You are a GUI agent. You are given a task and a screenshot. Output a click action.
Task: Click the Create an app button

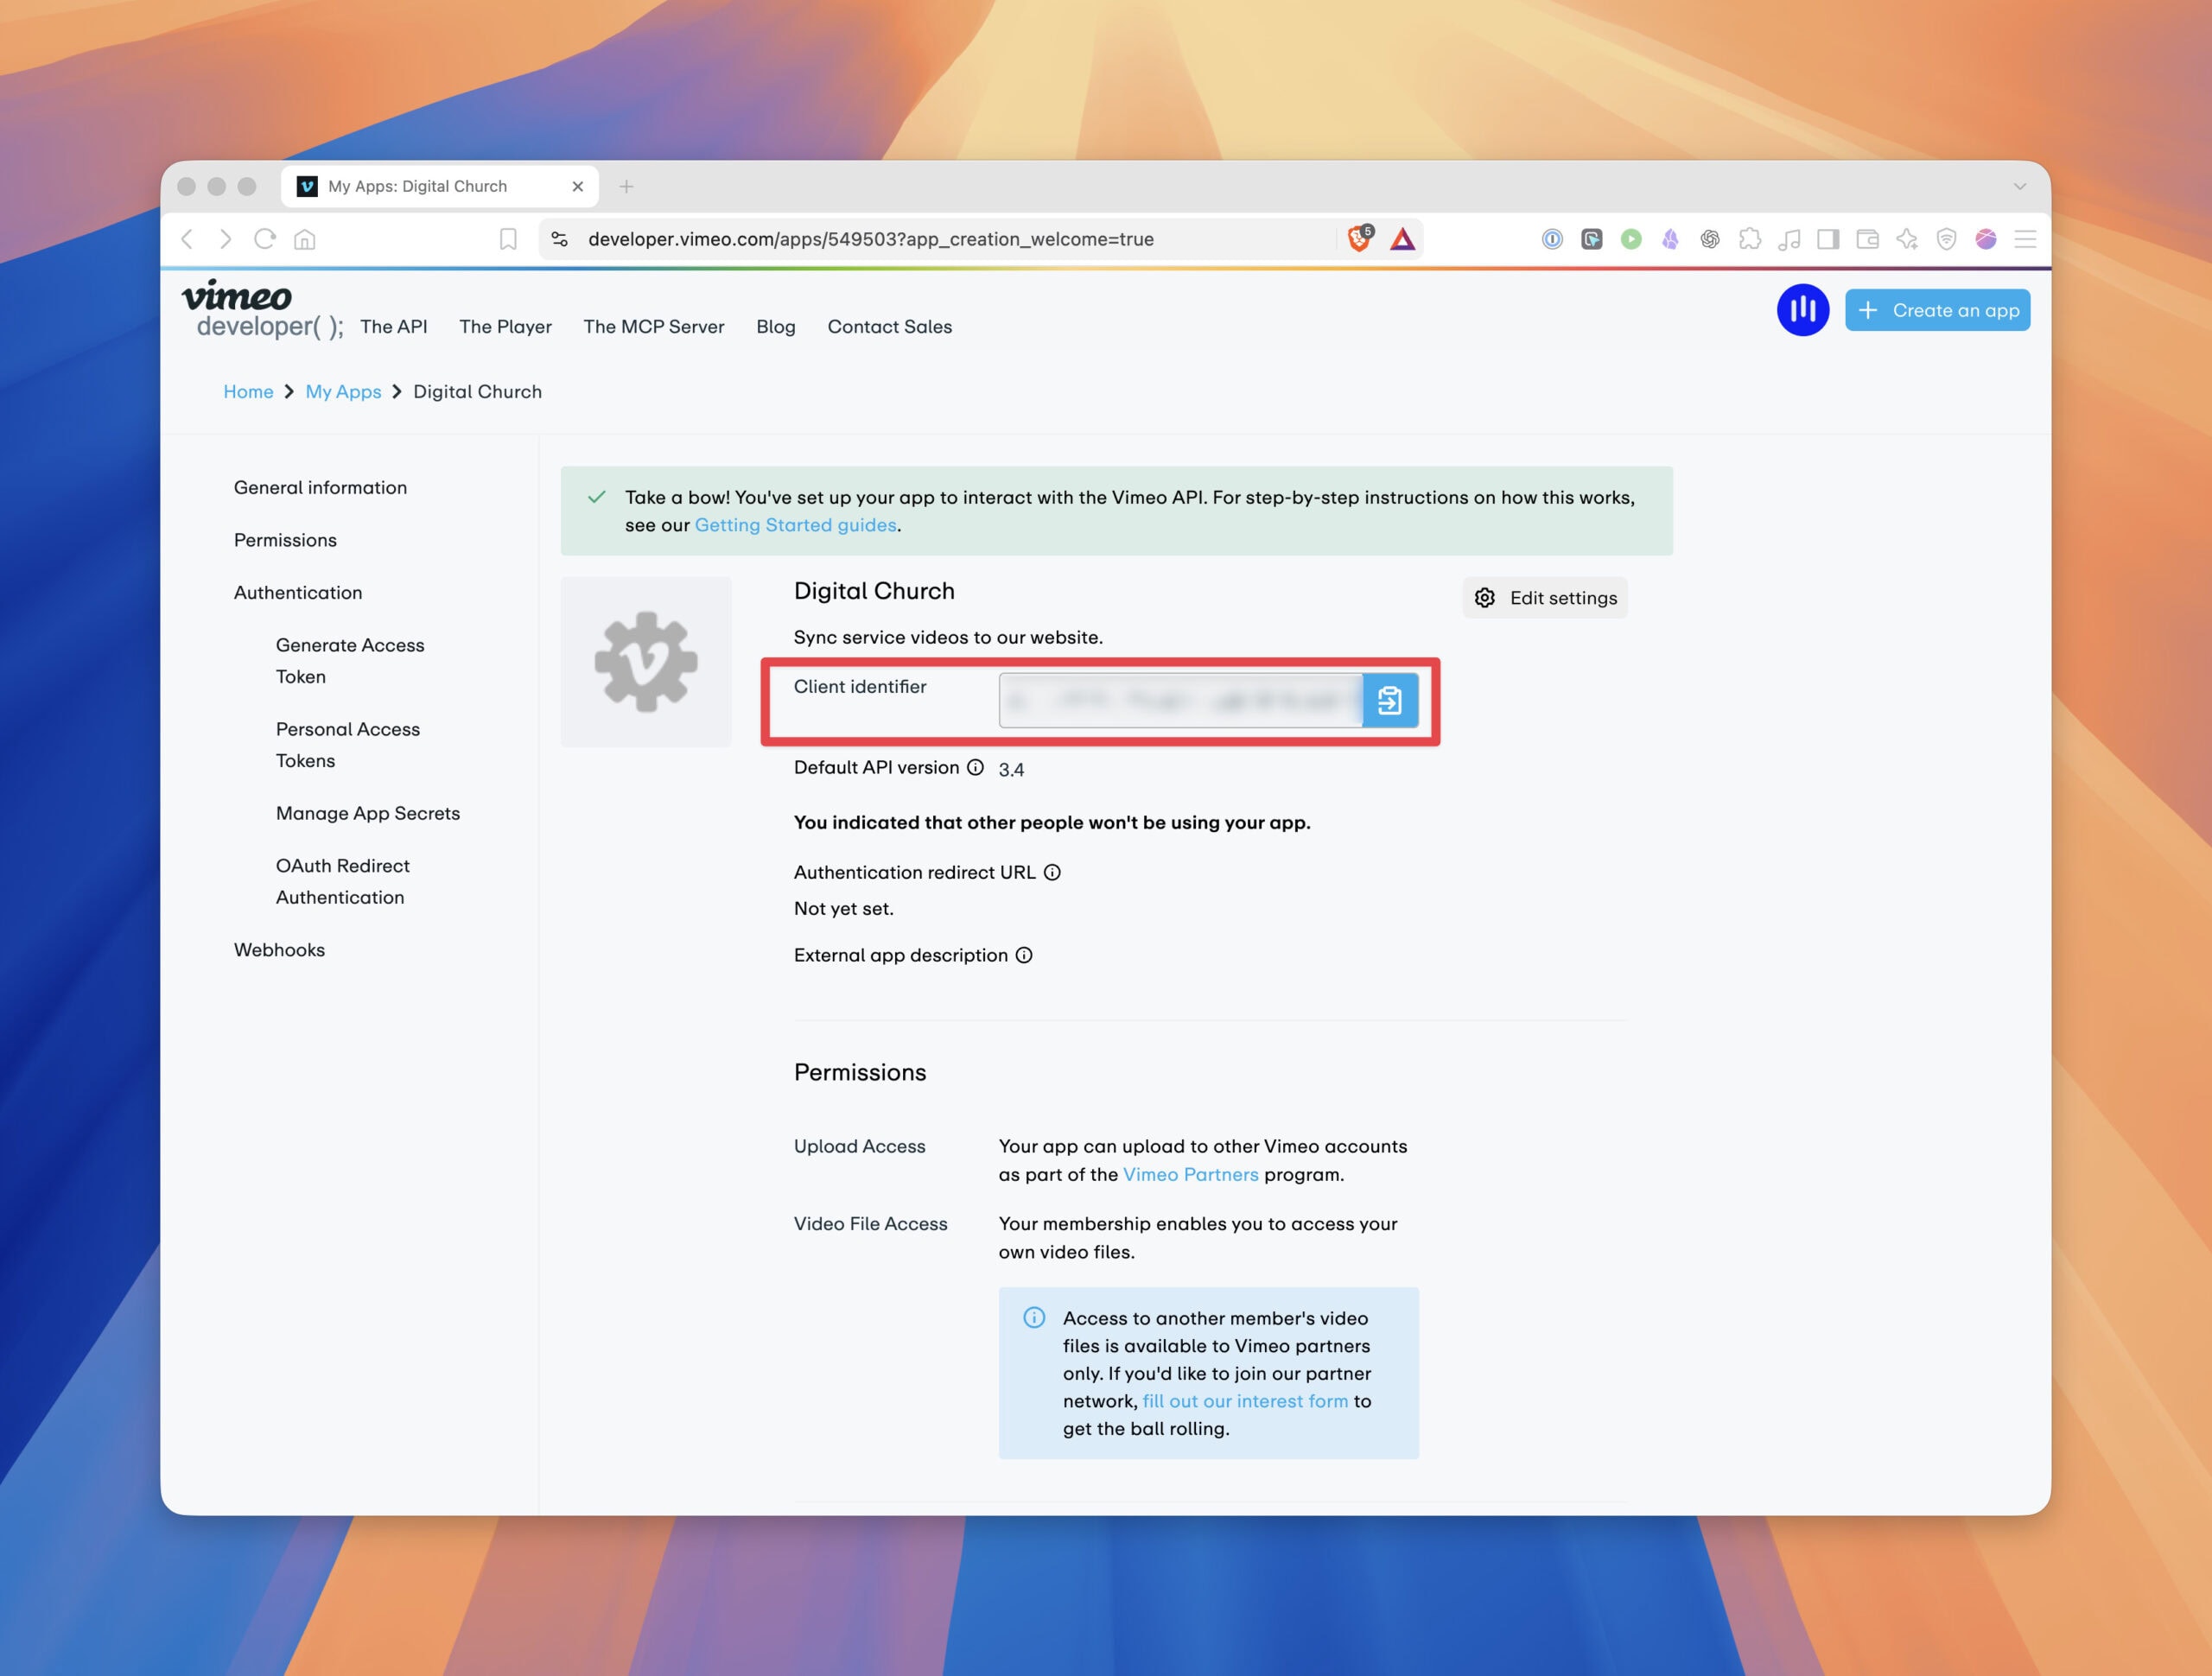pos(1937,310)
